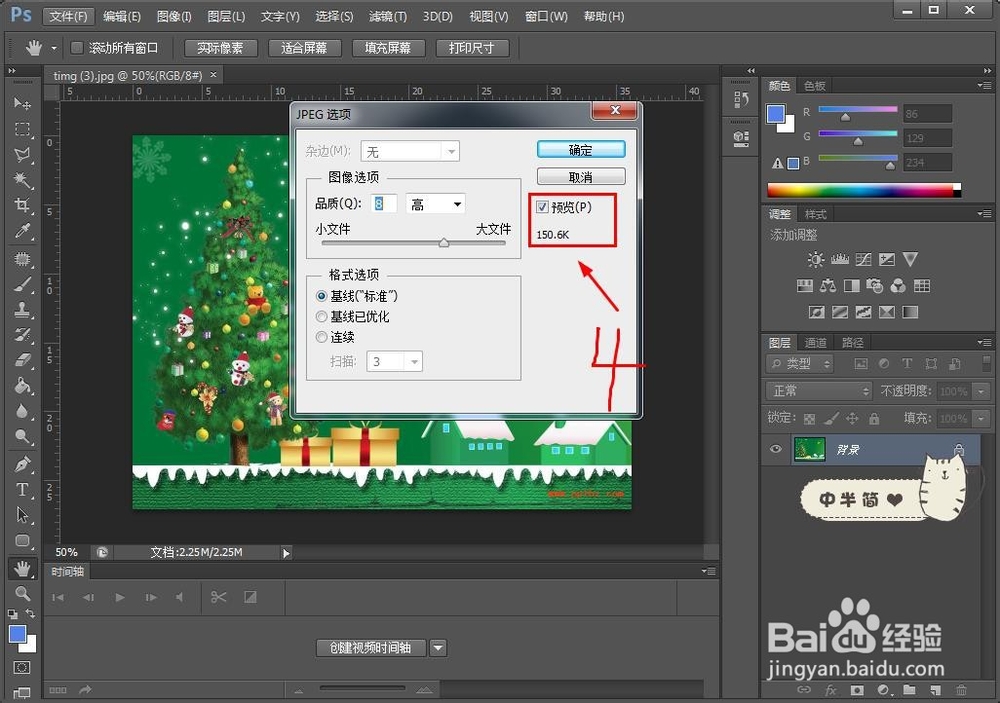Open the 窗口(W) menu
Viewport: 1000px width, 703px height.
[546, 16]
